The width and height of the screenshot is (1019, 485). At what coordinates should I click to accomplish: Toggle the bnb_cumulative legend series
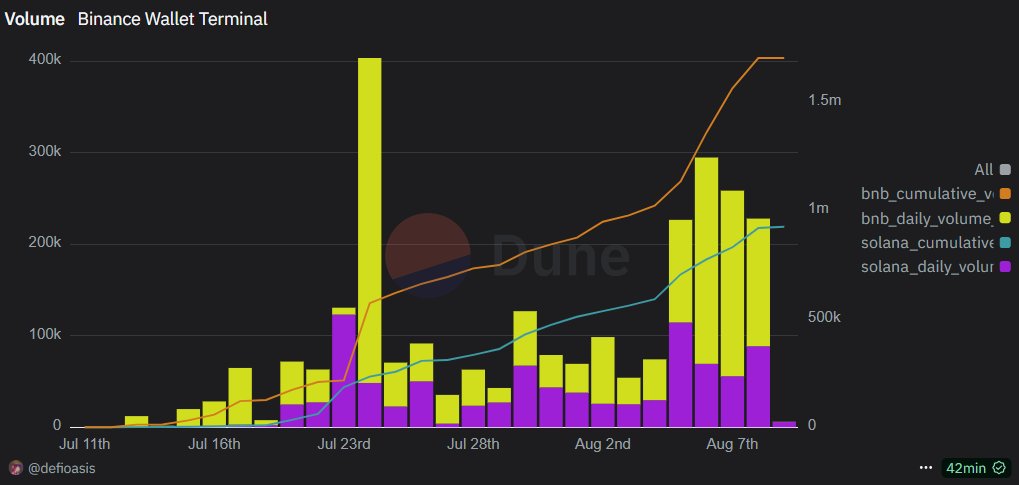(936, 194)
